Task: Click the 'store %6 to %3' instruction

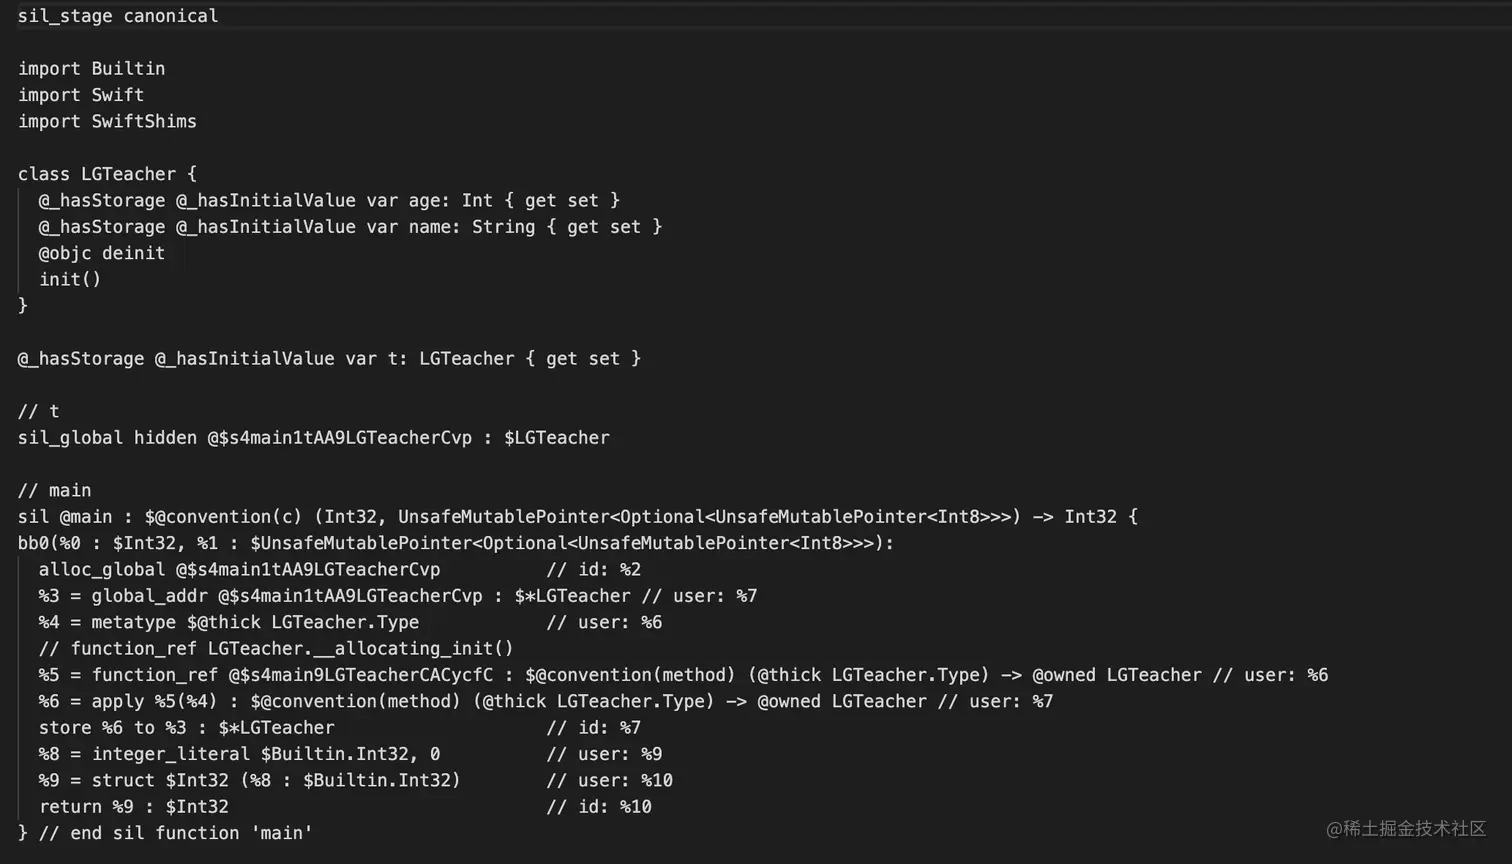Action: click(x=186, y=727)
